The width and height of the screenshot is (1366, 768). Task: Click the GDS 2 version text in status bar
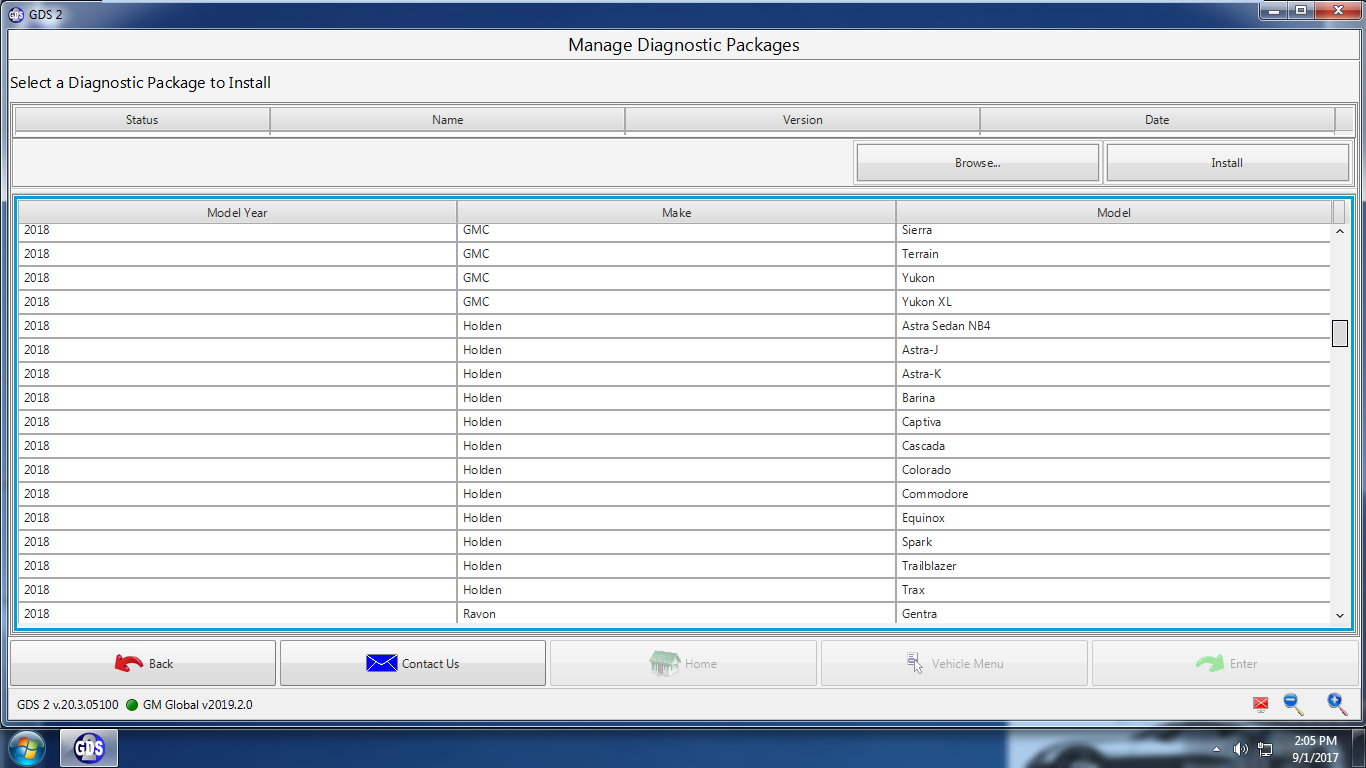tap(68, 705)
